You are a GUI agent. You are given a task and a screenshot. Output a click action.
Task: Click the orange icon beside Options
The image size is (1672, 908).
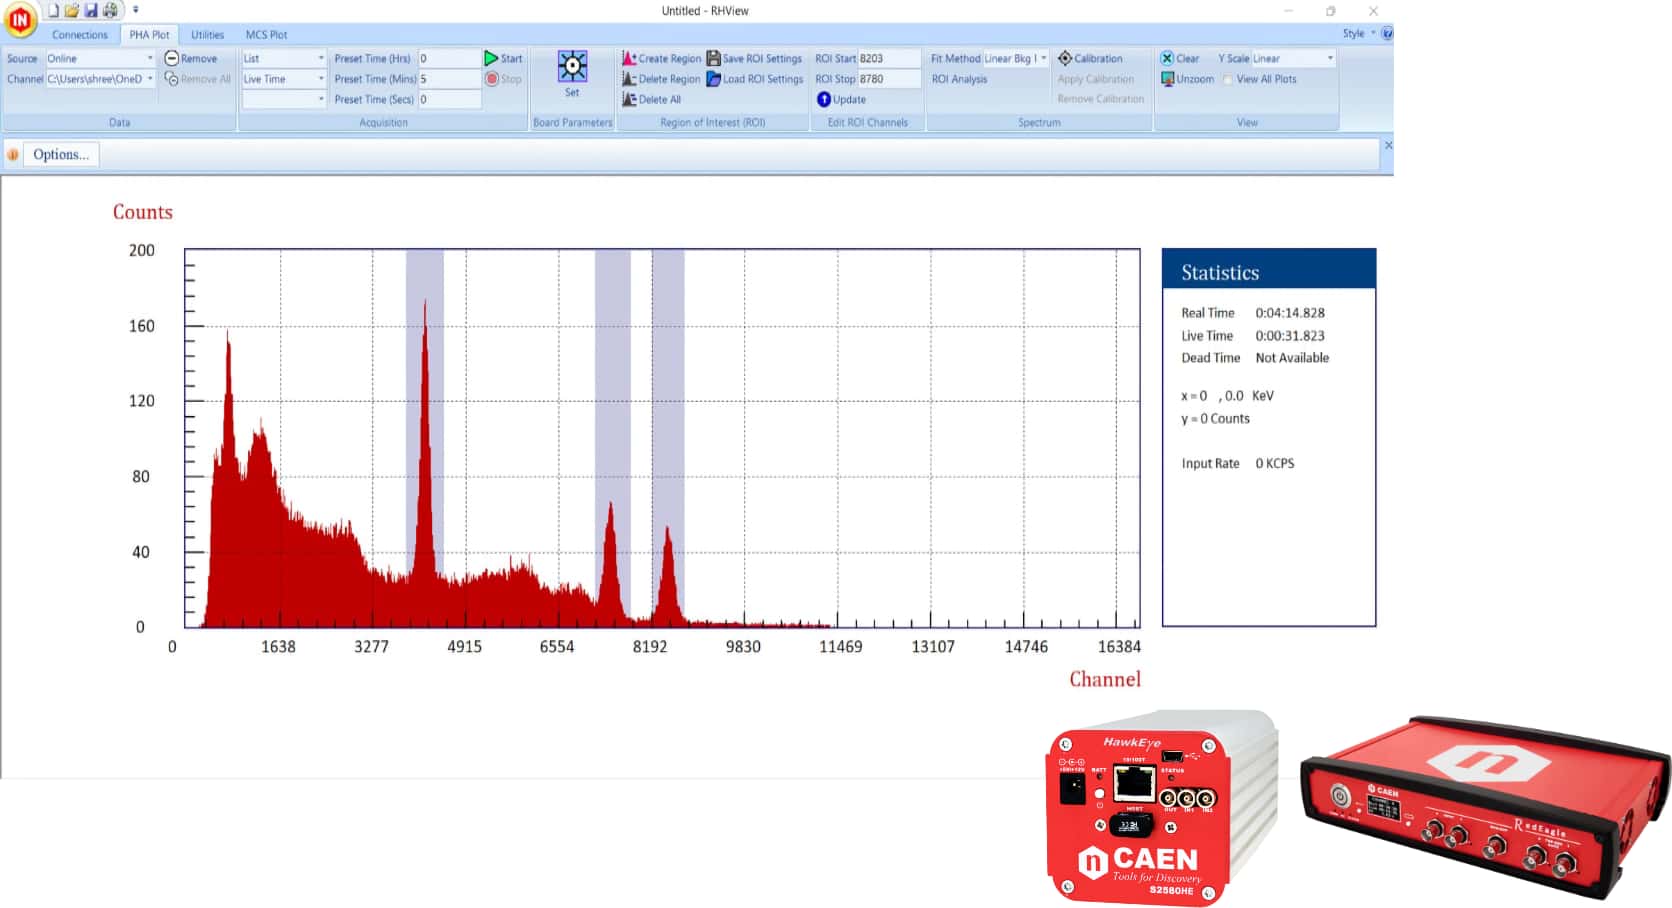(x=13, y=154)
